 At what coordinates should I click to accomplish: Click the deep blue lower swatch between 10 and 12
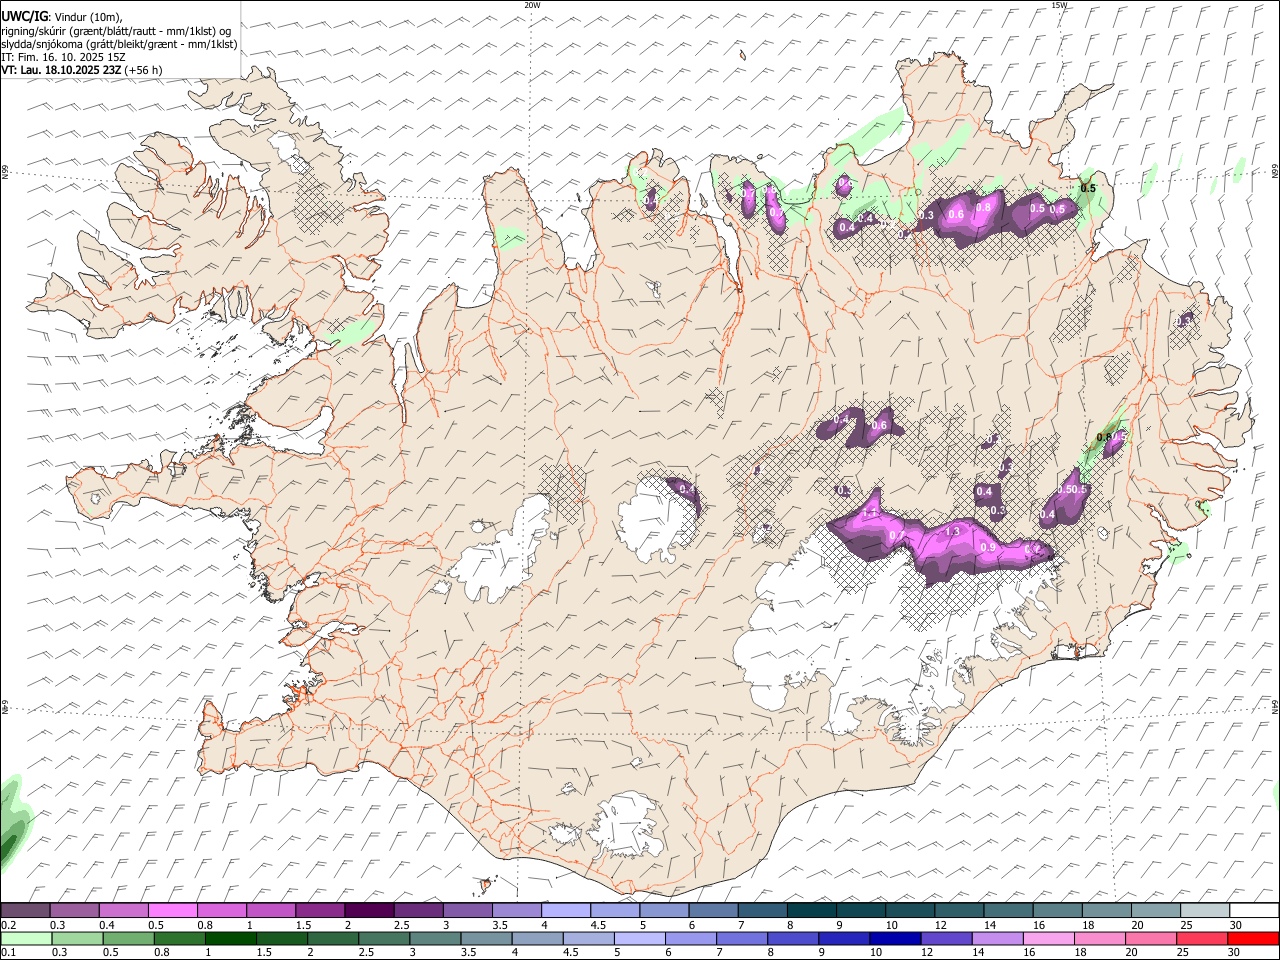(895, 938)
